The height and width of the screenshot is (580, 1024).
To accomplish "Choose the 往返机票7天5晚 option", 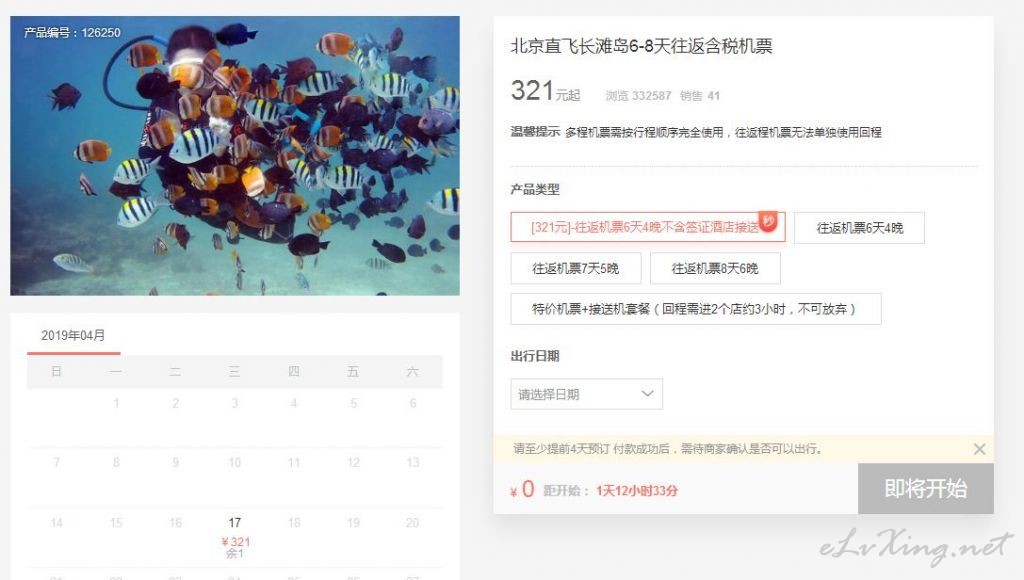I will point(575,268).
